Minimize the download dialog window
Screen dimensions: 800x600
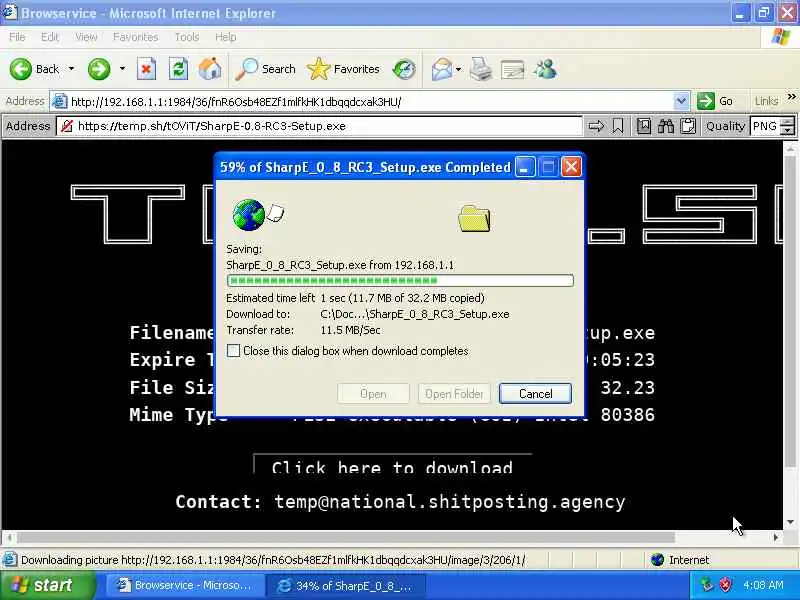pyautogui.click(x=524, y=167)
